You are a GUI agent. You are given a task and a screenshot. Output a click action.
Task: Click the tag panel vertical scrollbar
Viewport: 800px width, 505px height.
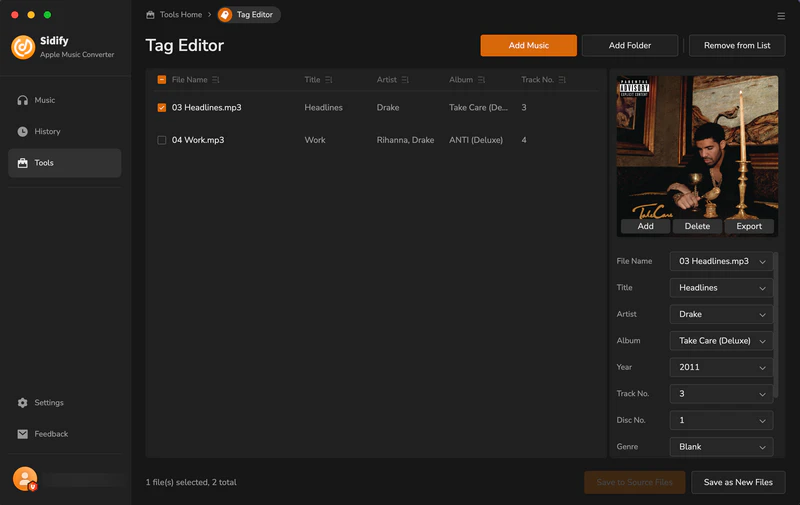(776, 324)
